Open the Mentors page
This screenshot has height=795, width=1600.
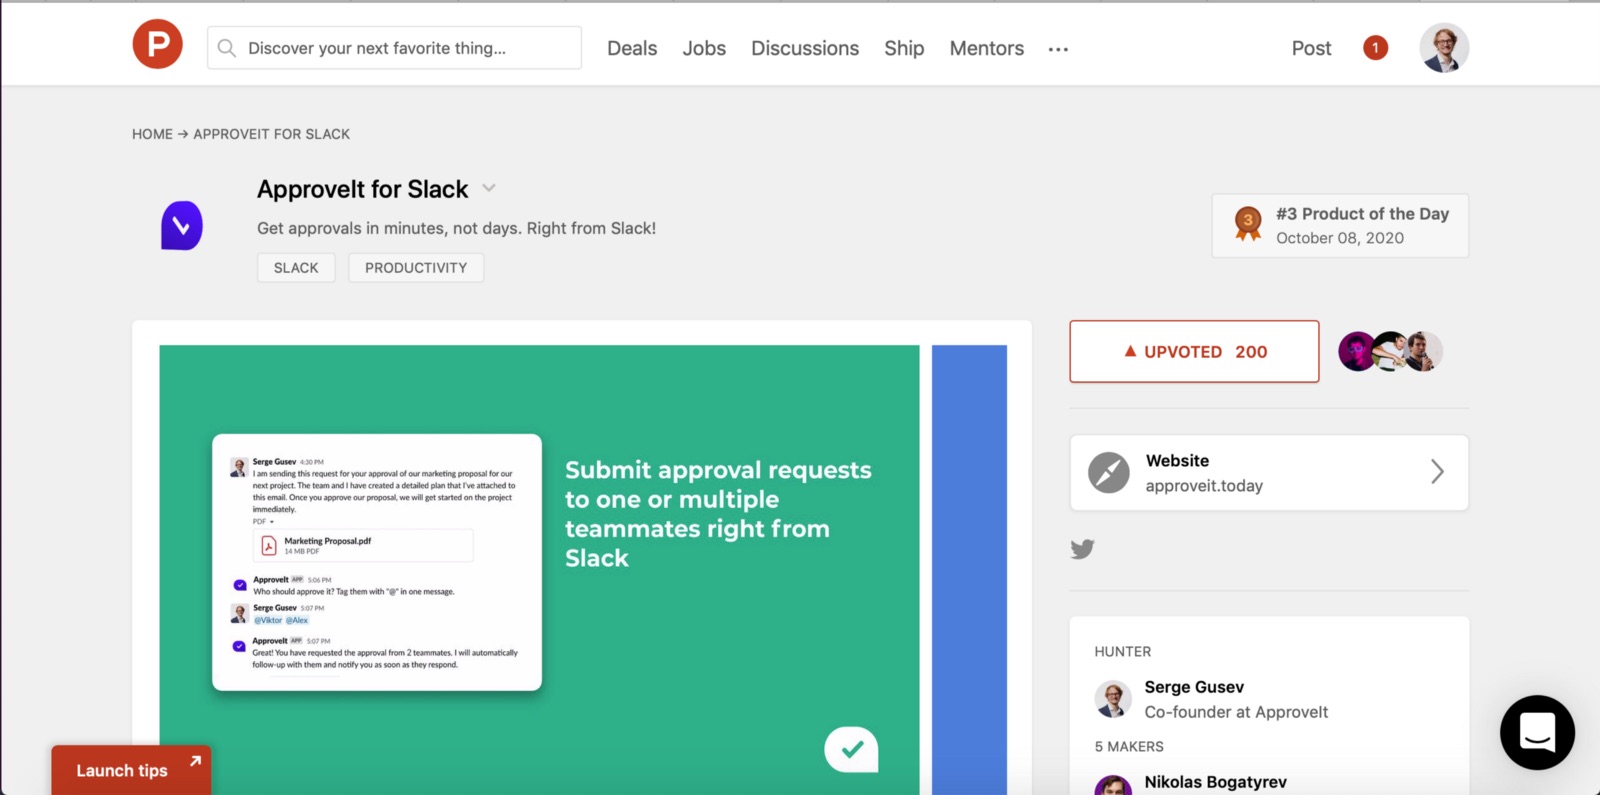(987, 48)
